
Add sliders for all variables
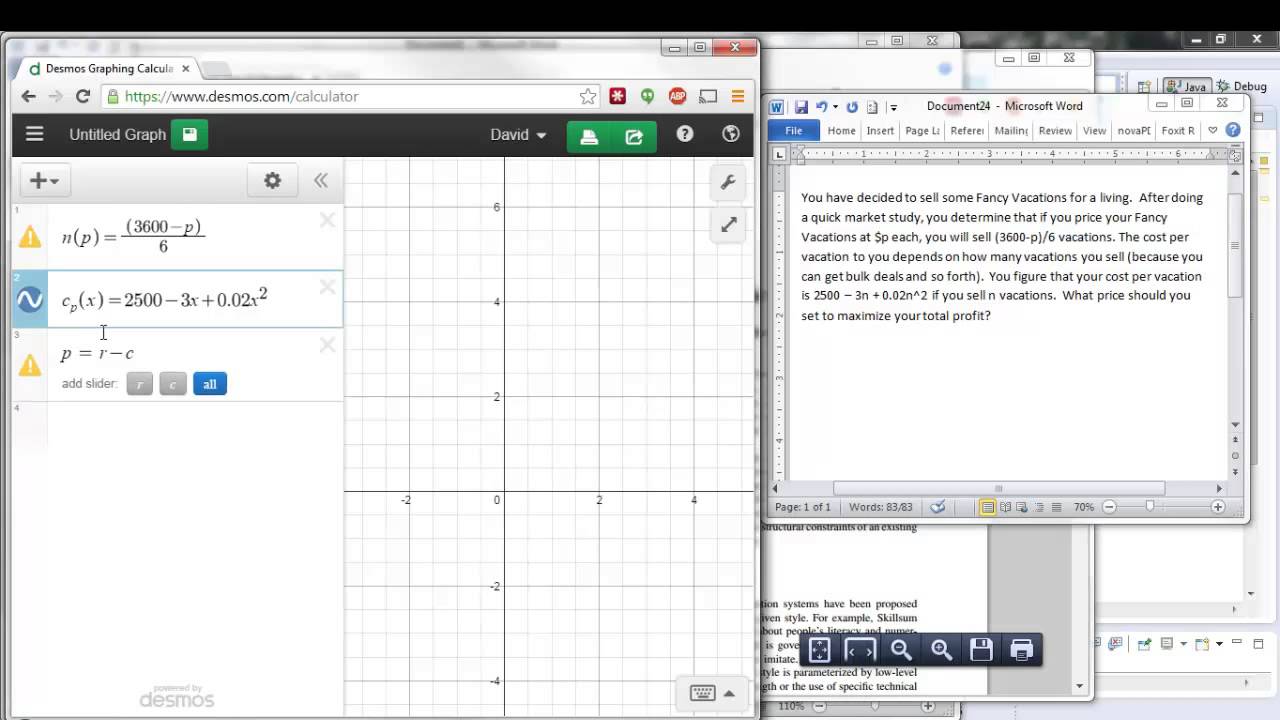210,384
